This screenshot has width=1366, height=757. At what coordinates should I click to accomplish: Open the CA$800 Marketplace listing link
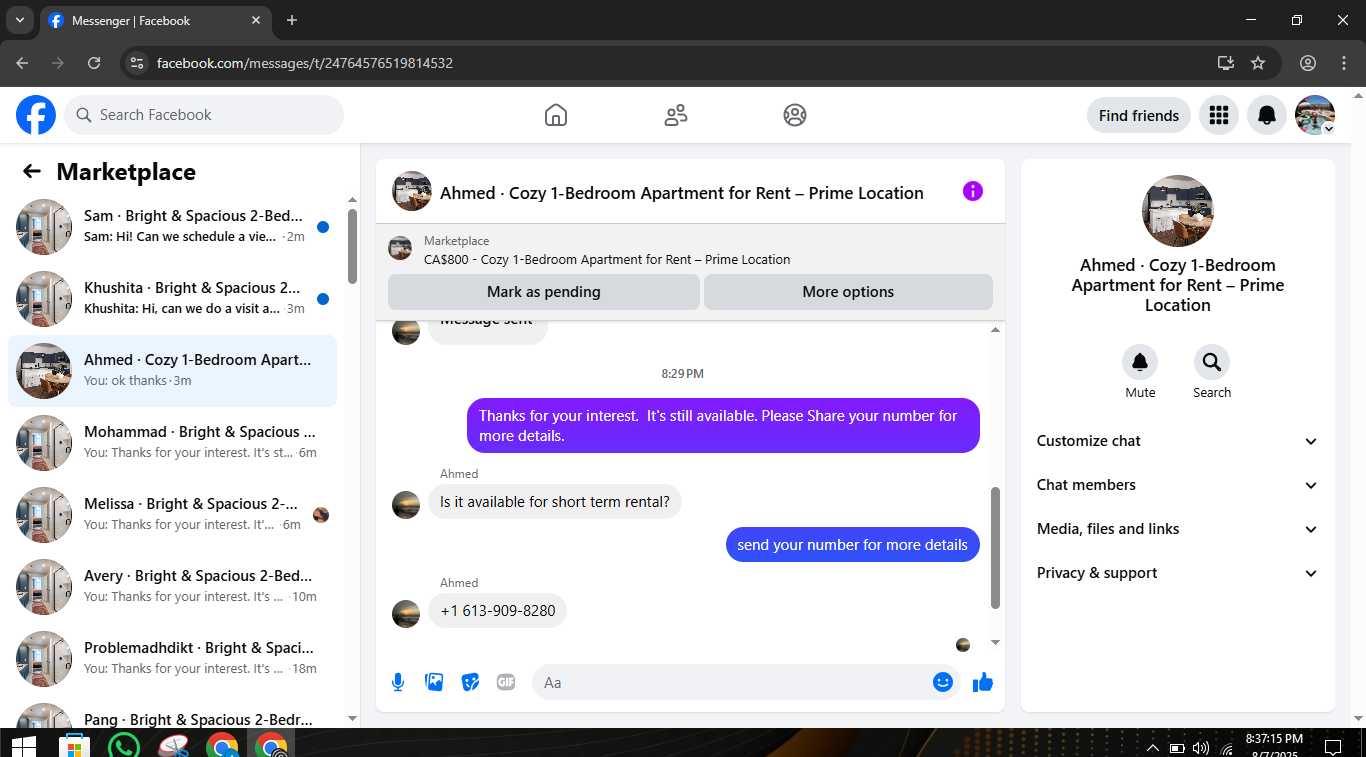pyautogui.click(x=607, y=260)
